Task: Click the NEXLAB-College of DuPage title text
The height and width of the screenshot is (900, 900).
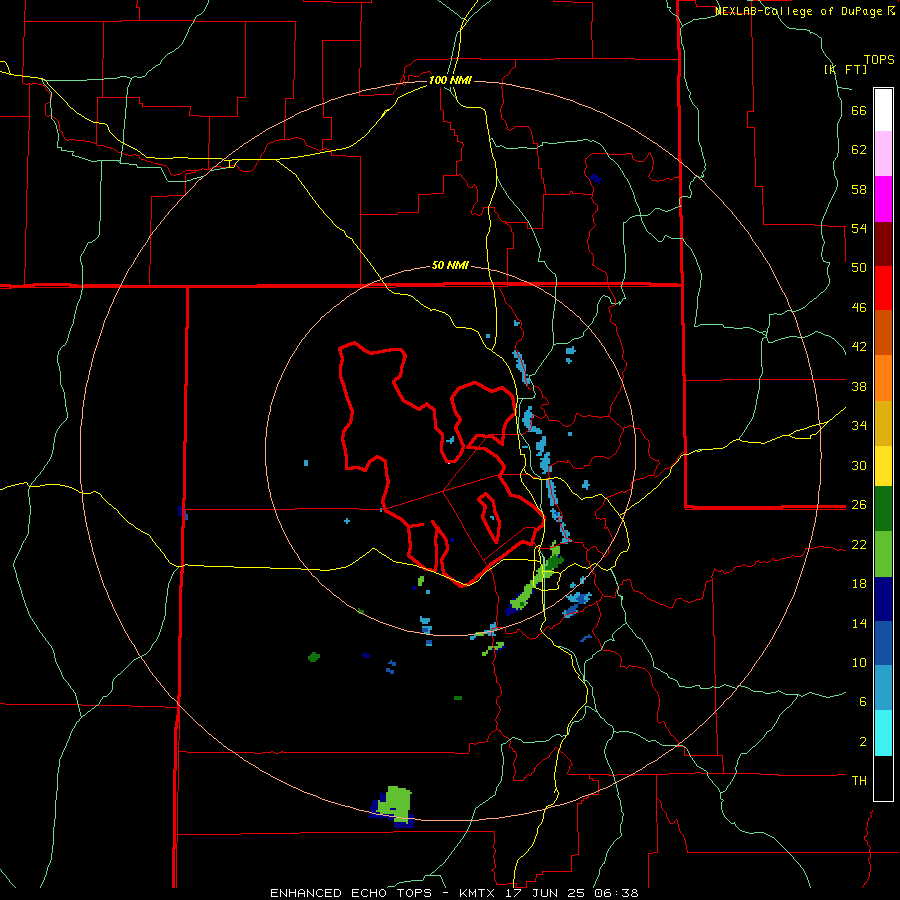Action: pyautogui.click(x=800, y=11)
